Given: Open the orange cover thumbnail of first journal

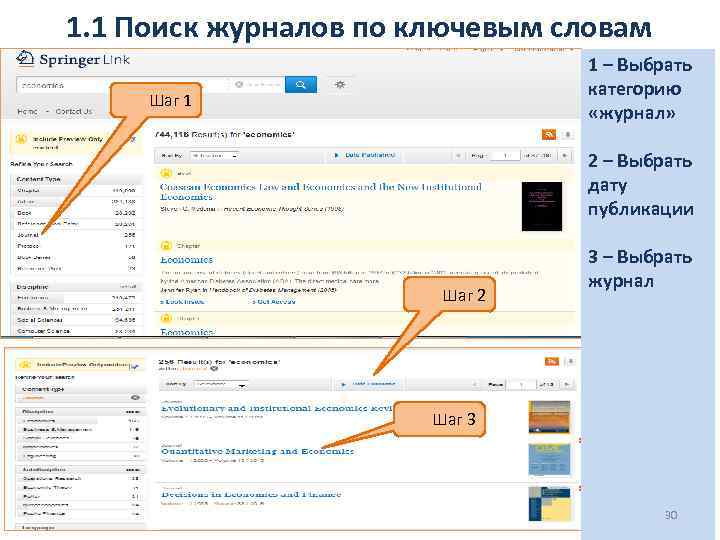Looking at the screenshot, I should coord(549,417).
